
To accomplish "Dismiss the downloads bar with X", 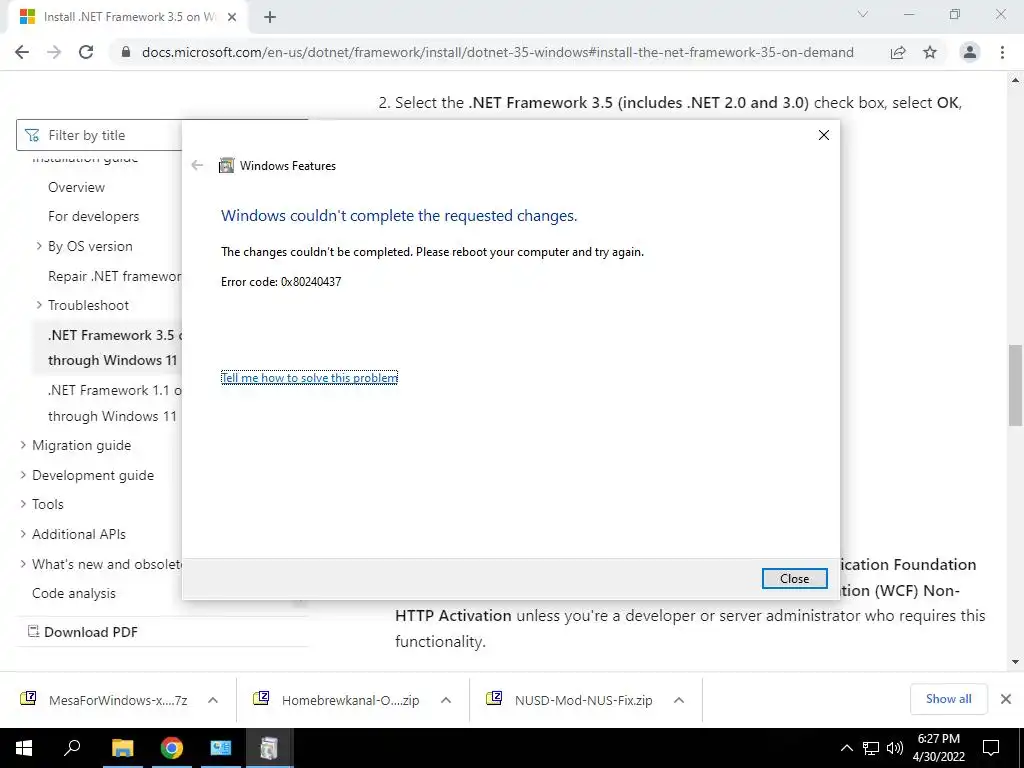I will point(1006,699).
